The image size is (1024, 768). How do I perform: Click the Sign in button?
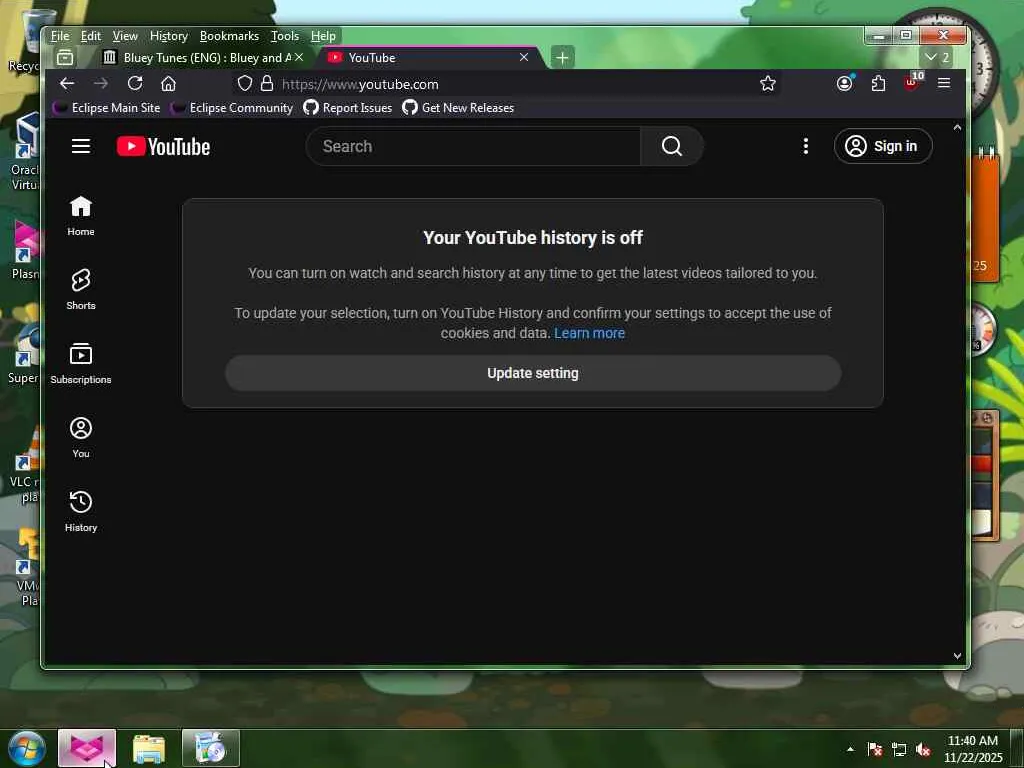tap(883, 146)
